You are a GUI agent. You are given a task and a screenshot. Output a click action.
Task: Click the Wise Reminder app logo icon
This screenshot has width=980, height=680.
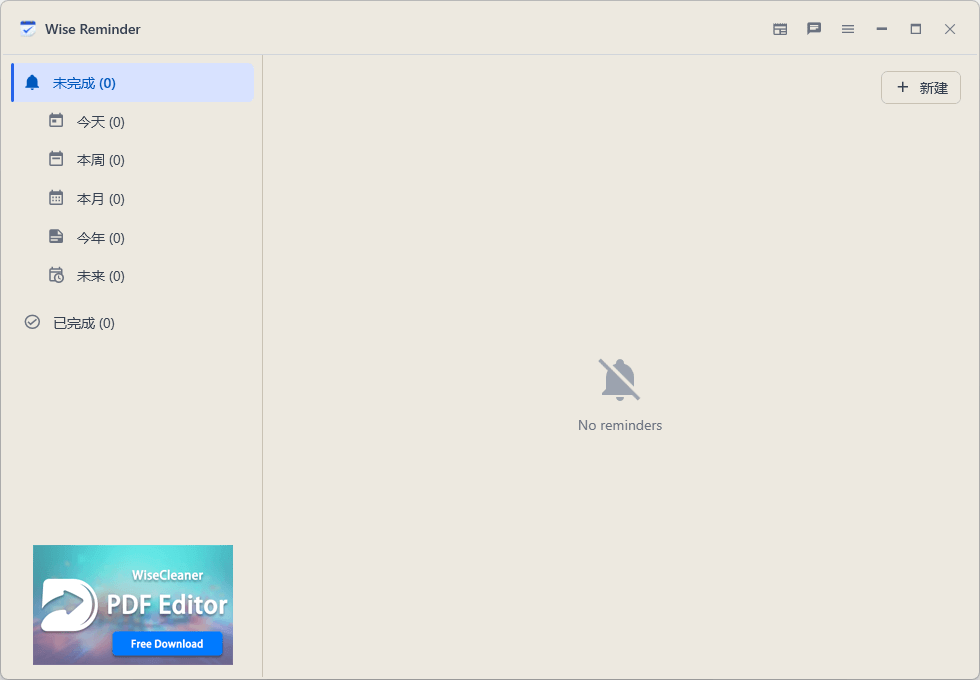click(28, 29)
